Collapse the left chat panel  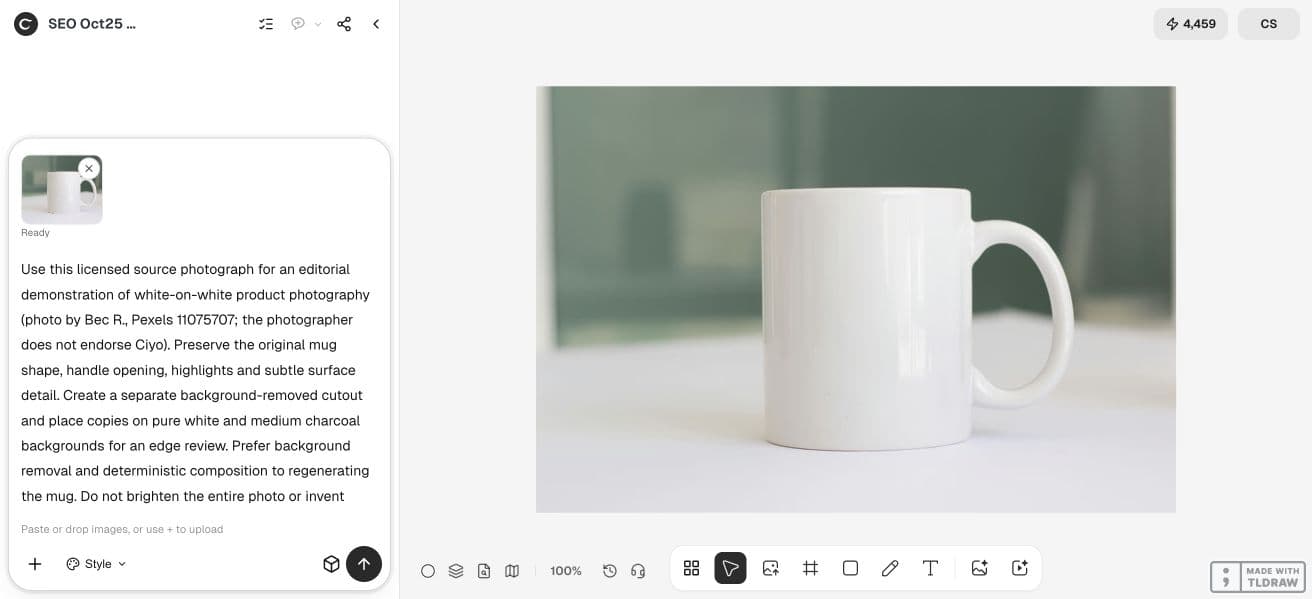point(376,24)
